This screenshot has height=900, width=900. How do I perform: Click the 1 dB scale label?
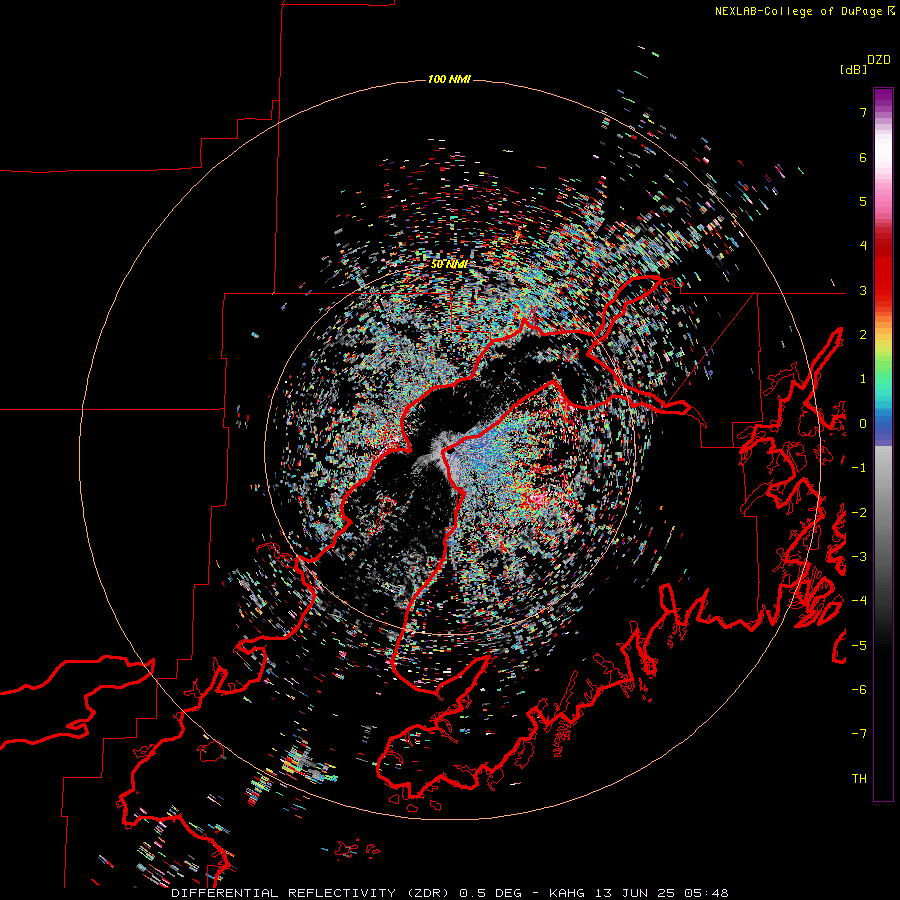point(863,379)
